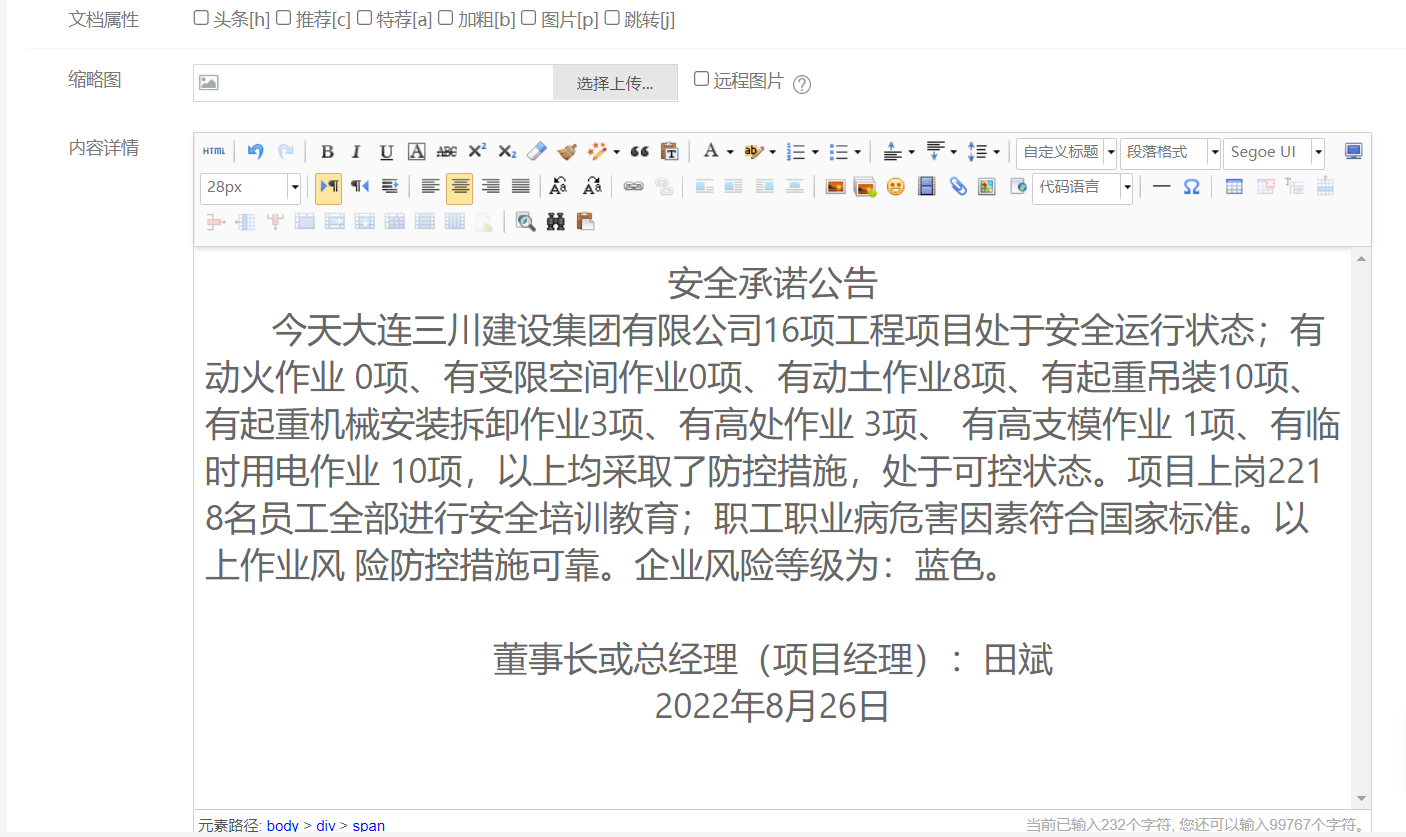Add a character border to text

click(417, 152)
